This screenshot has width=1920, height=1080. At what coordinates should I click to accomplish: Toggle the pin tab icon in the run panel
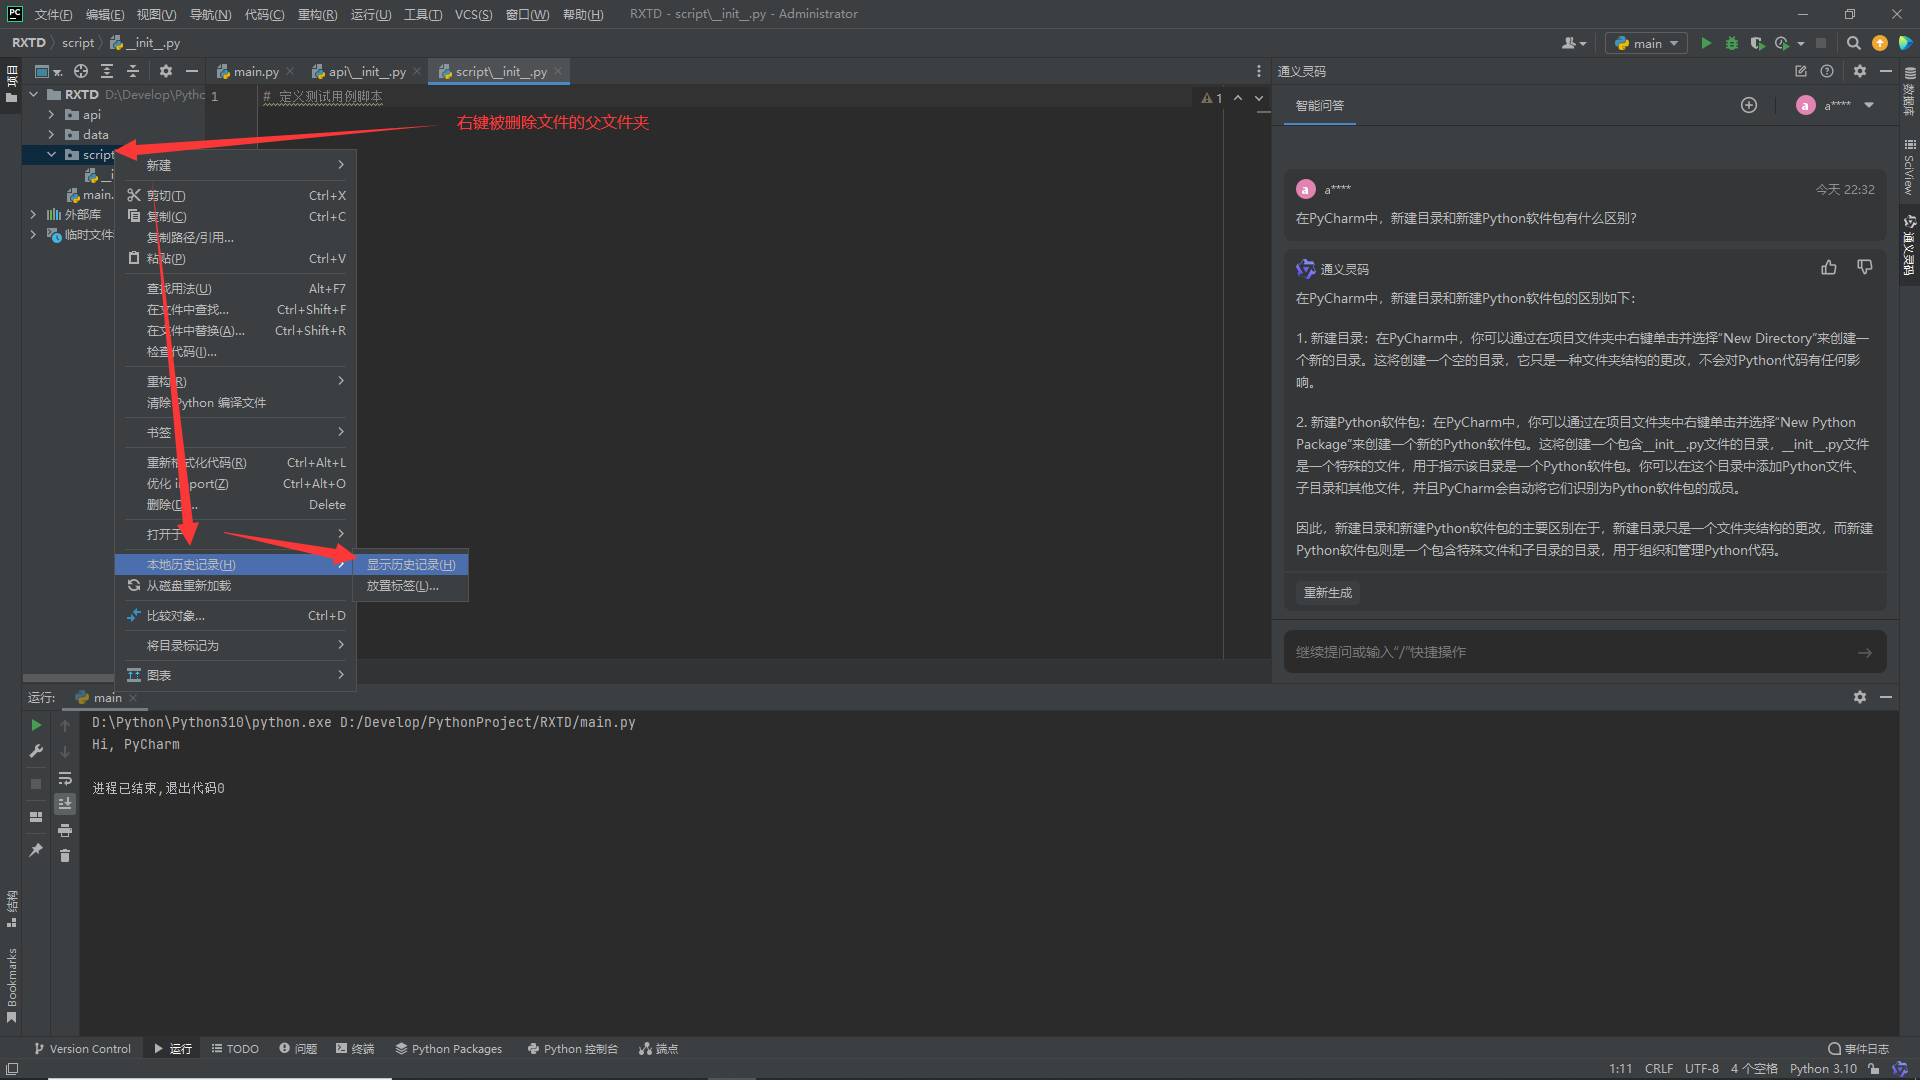pyautogui.click(x=36, y=850)
